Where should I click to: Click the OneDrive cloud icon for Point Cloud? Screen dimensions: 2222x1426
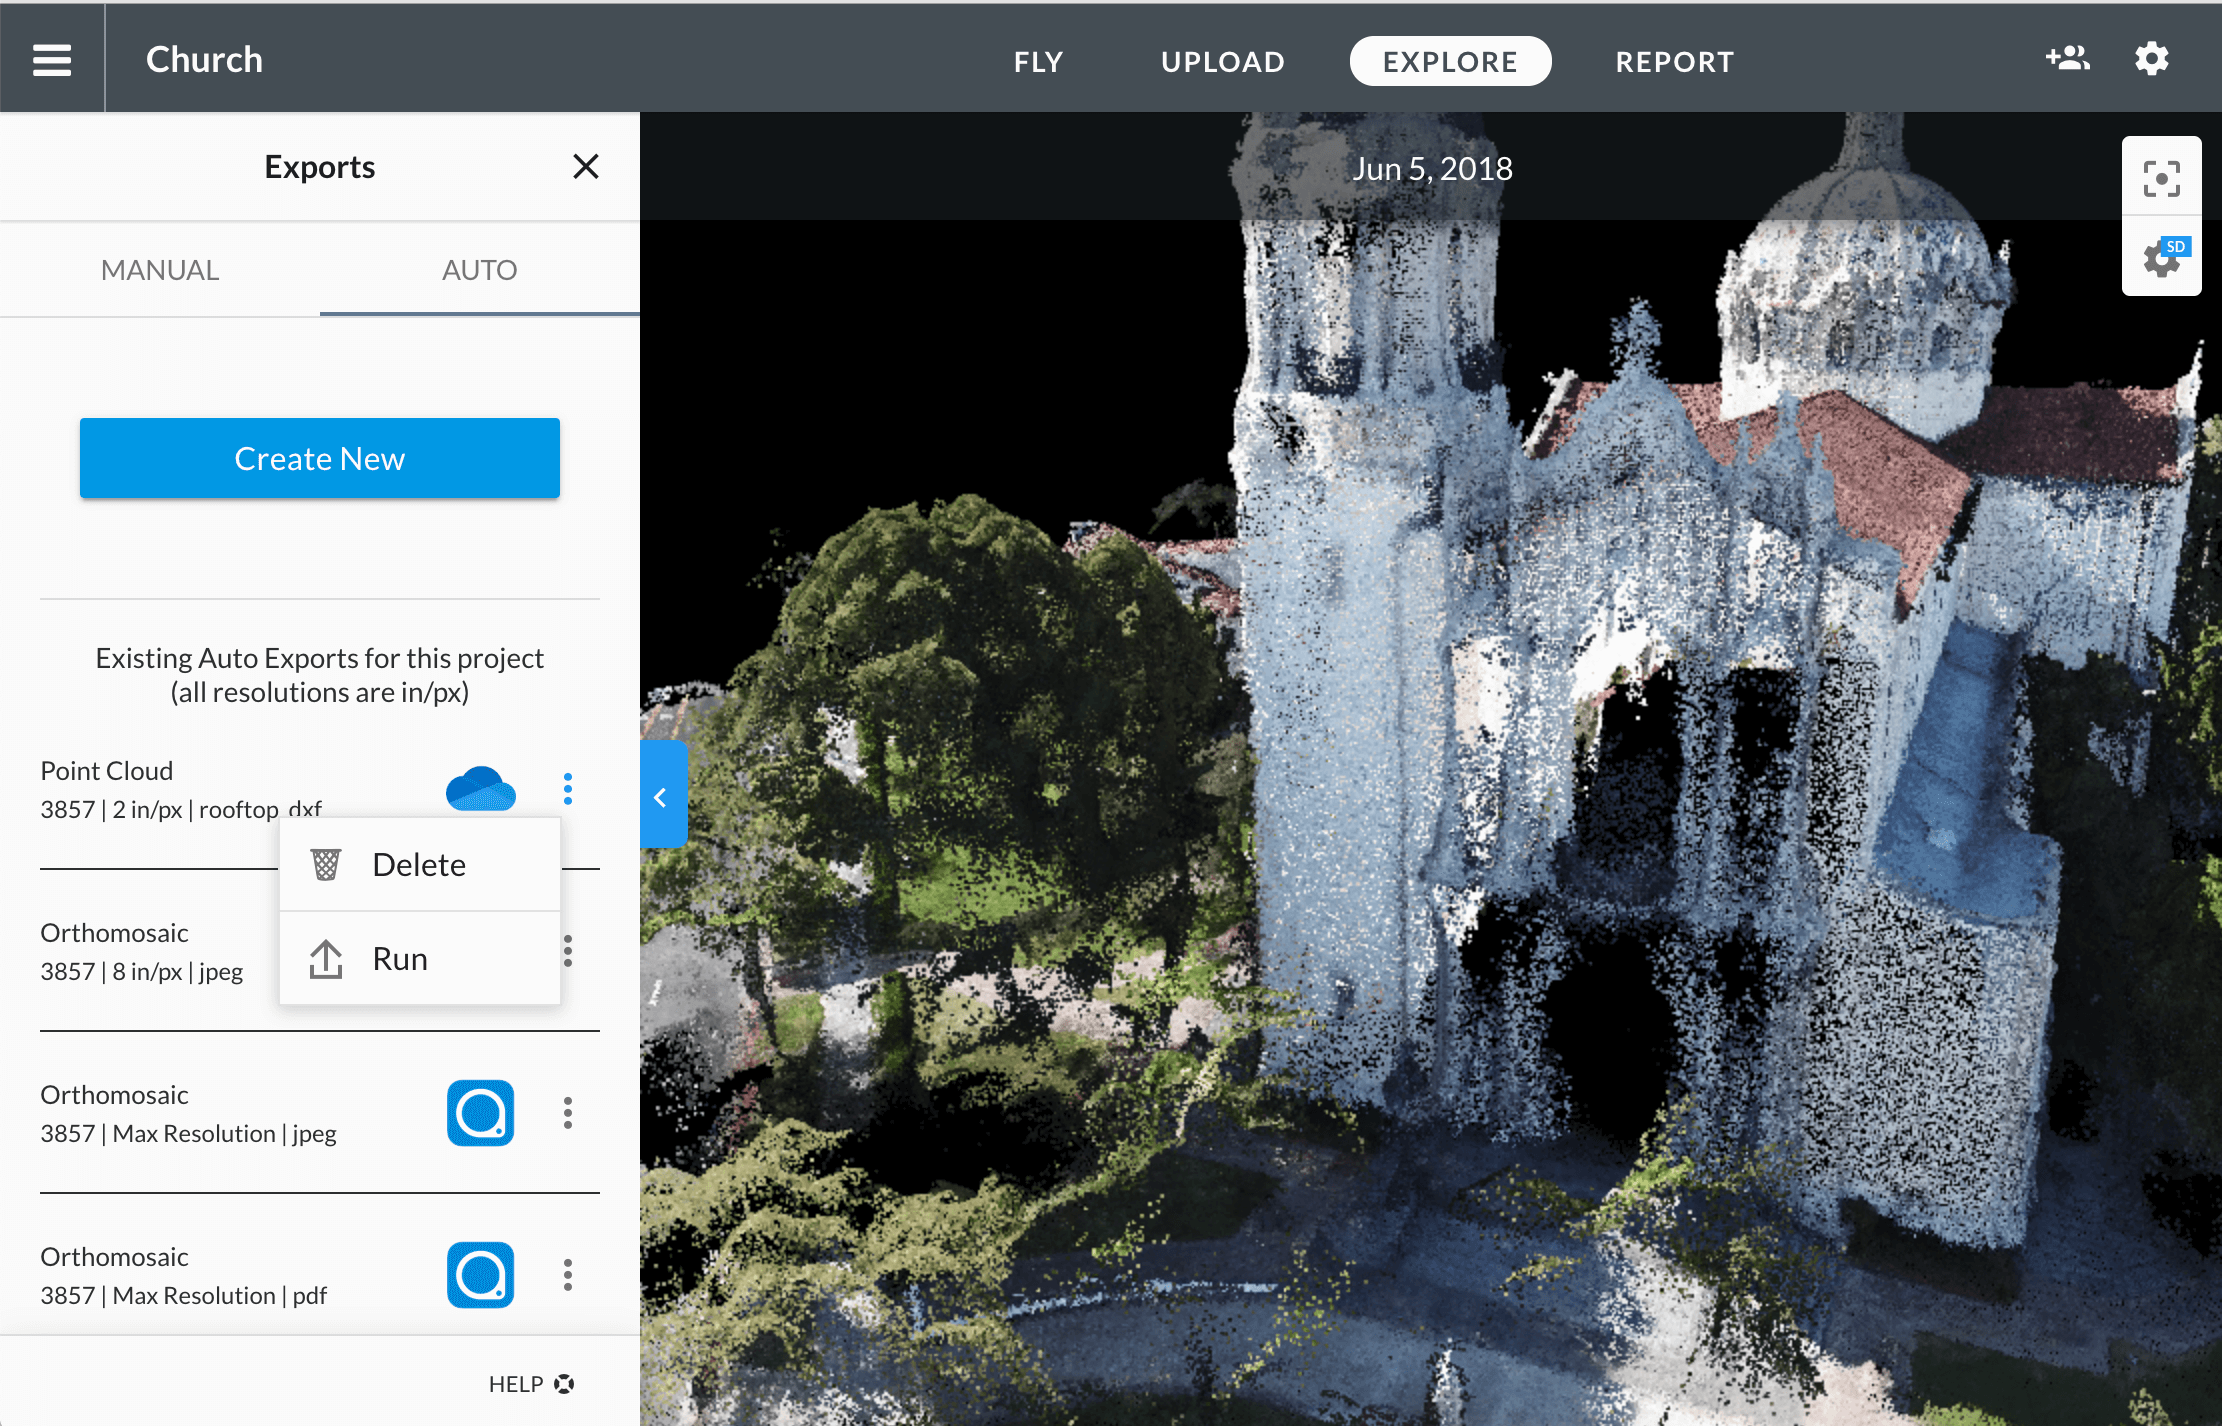pyautogui.click(x=481, y=789)
